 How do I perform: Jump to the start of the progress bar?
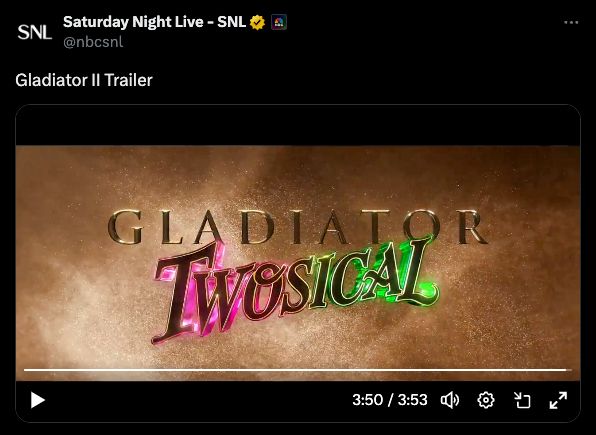click(24, 370)
